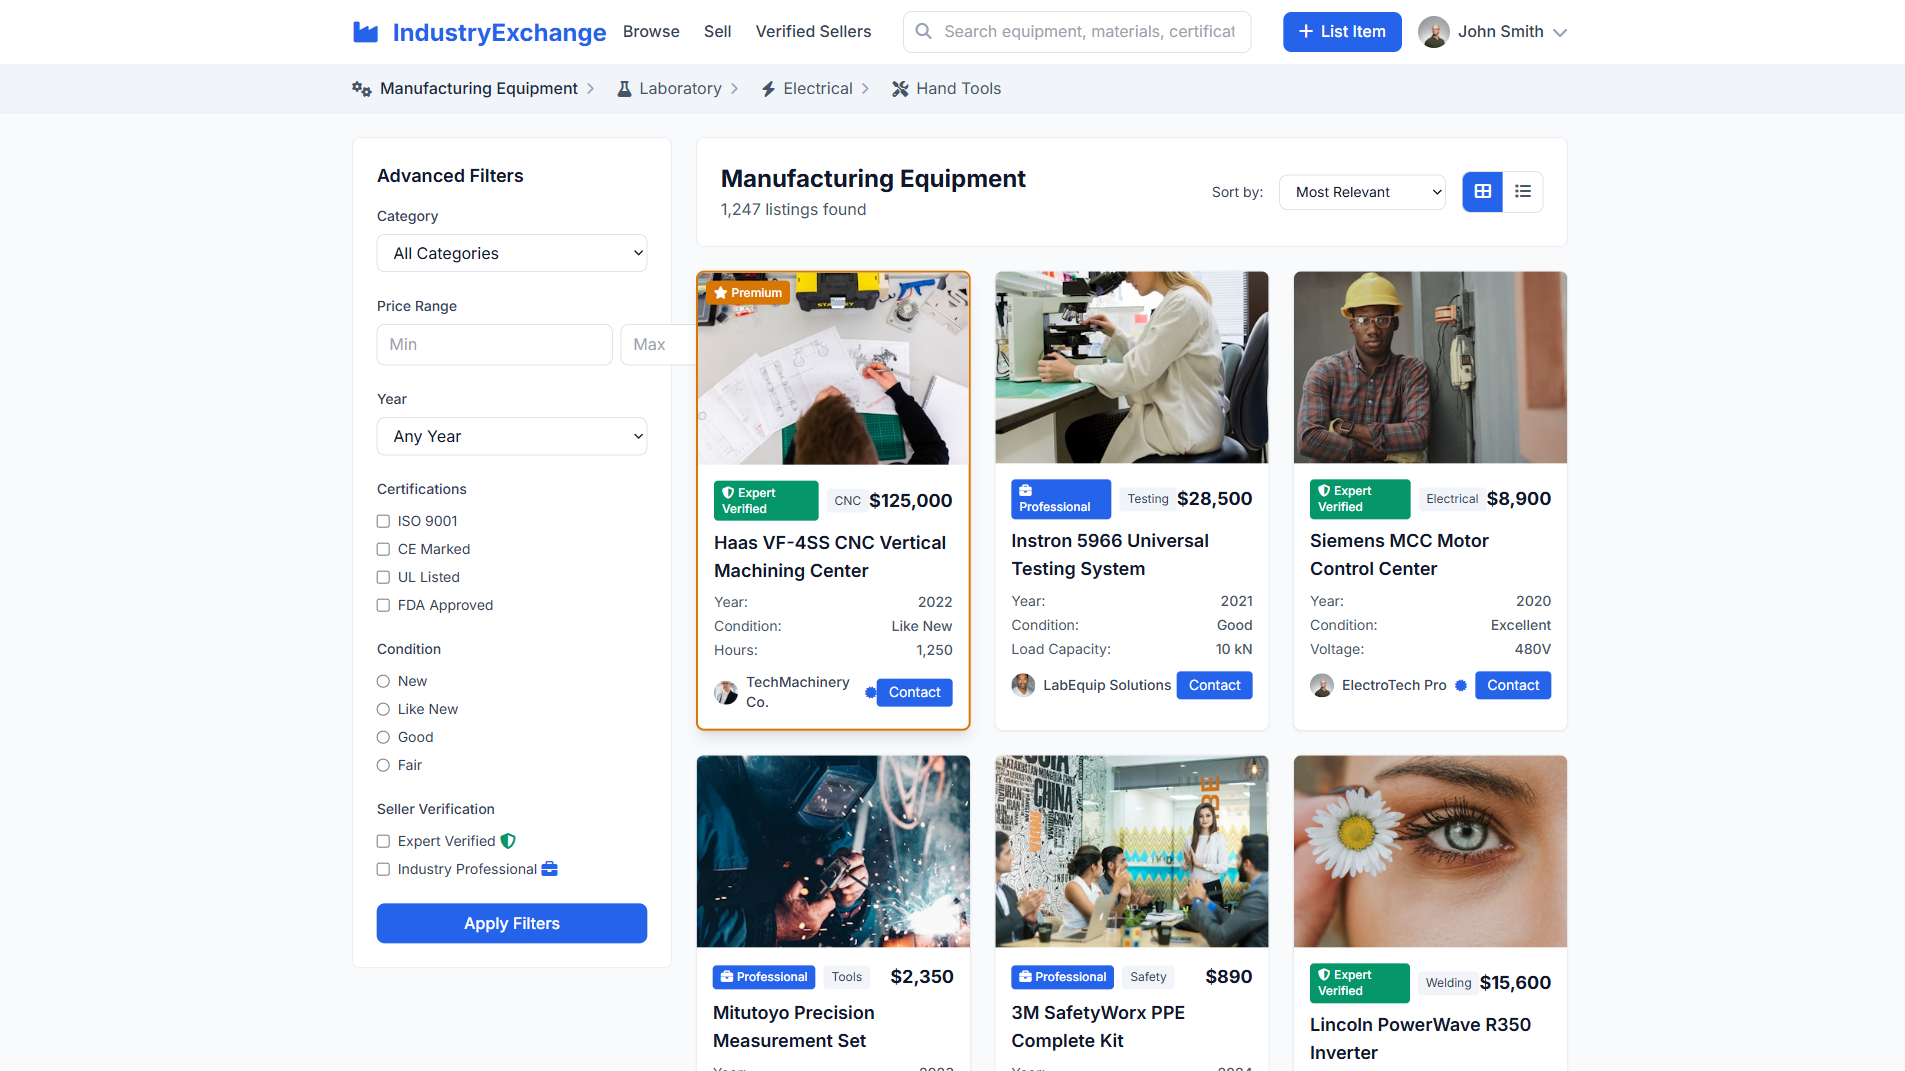1905x1071 pixels.
Task: Open the All Categories dropdown
Action: click(511, 253)
